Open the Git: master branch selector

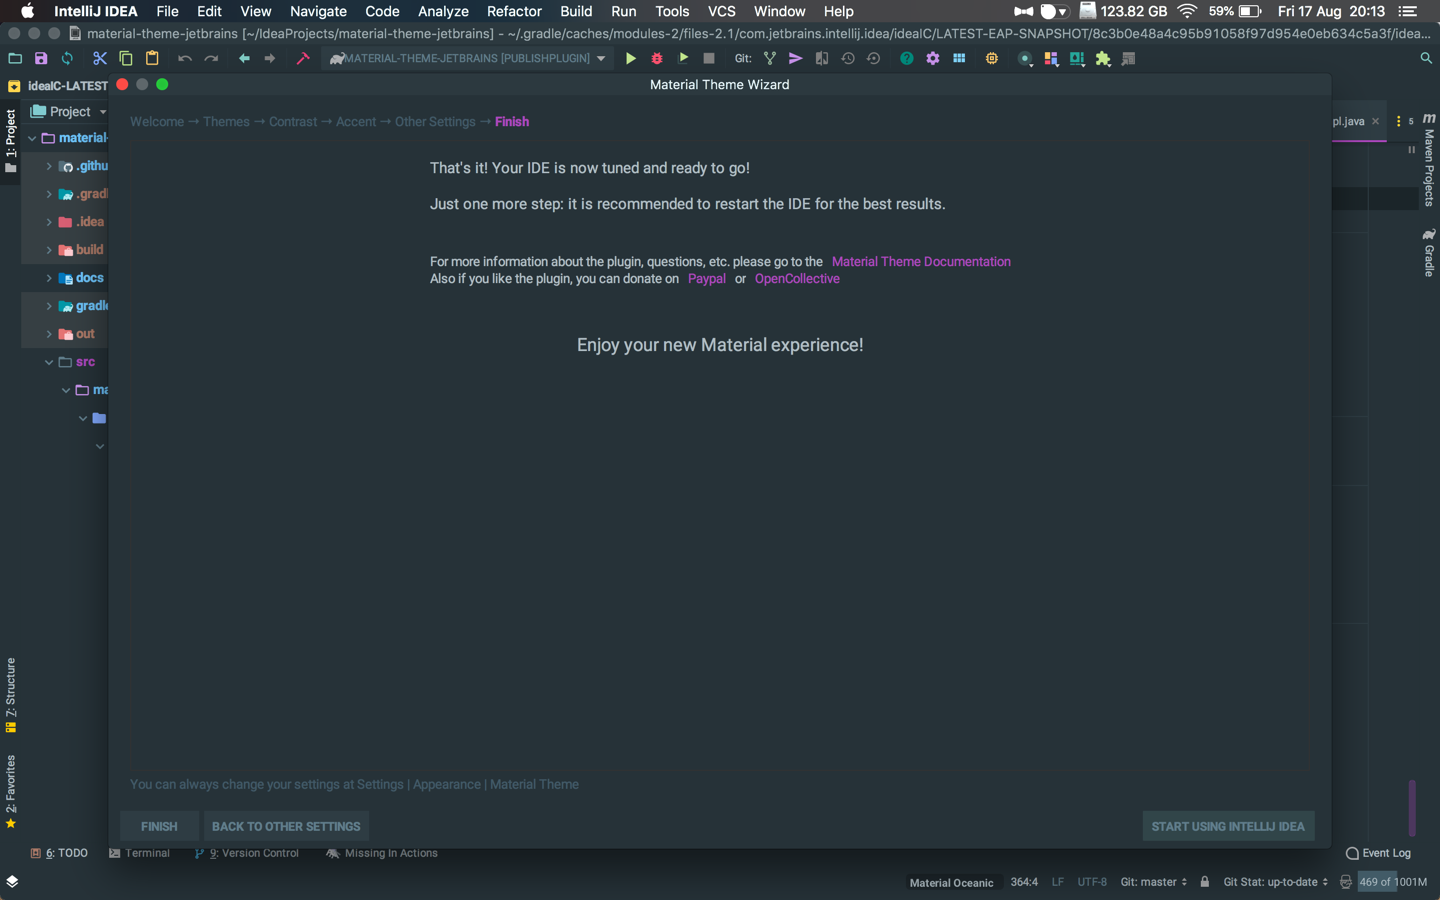[1154, 882]
